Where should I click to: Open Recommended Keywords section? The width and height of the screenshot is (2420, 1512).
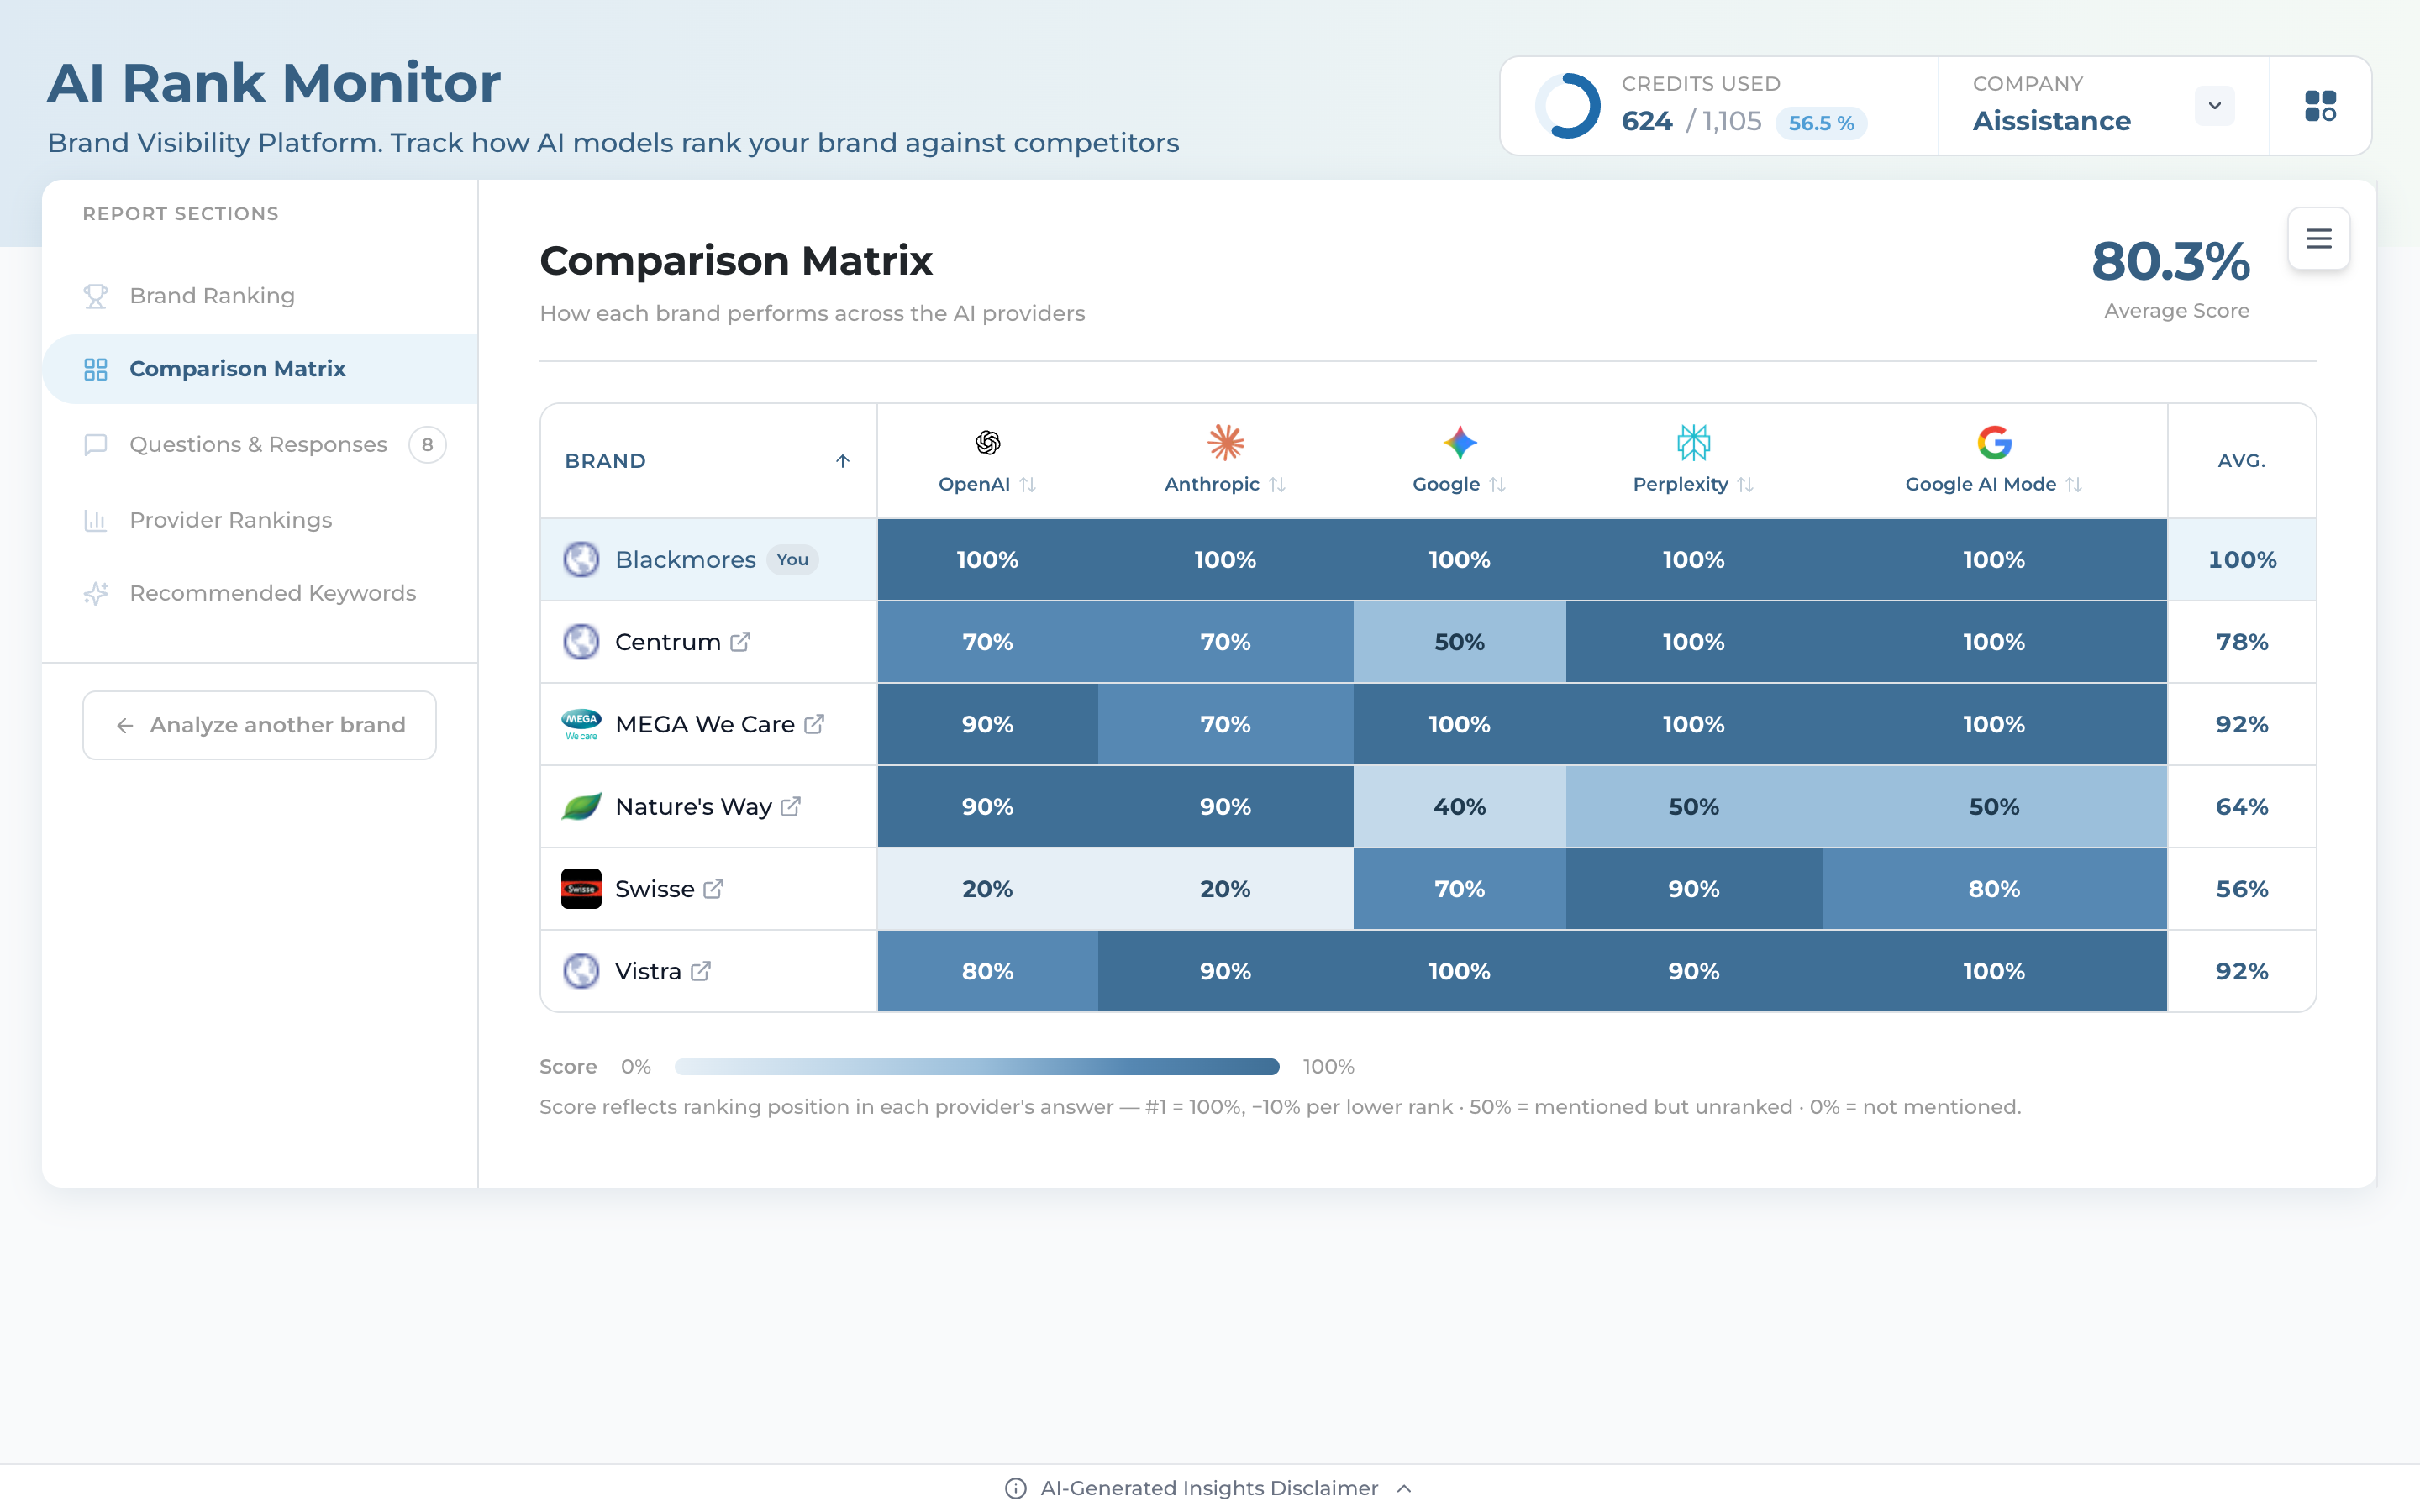tap(260, 593)
